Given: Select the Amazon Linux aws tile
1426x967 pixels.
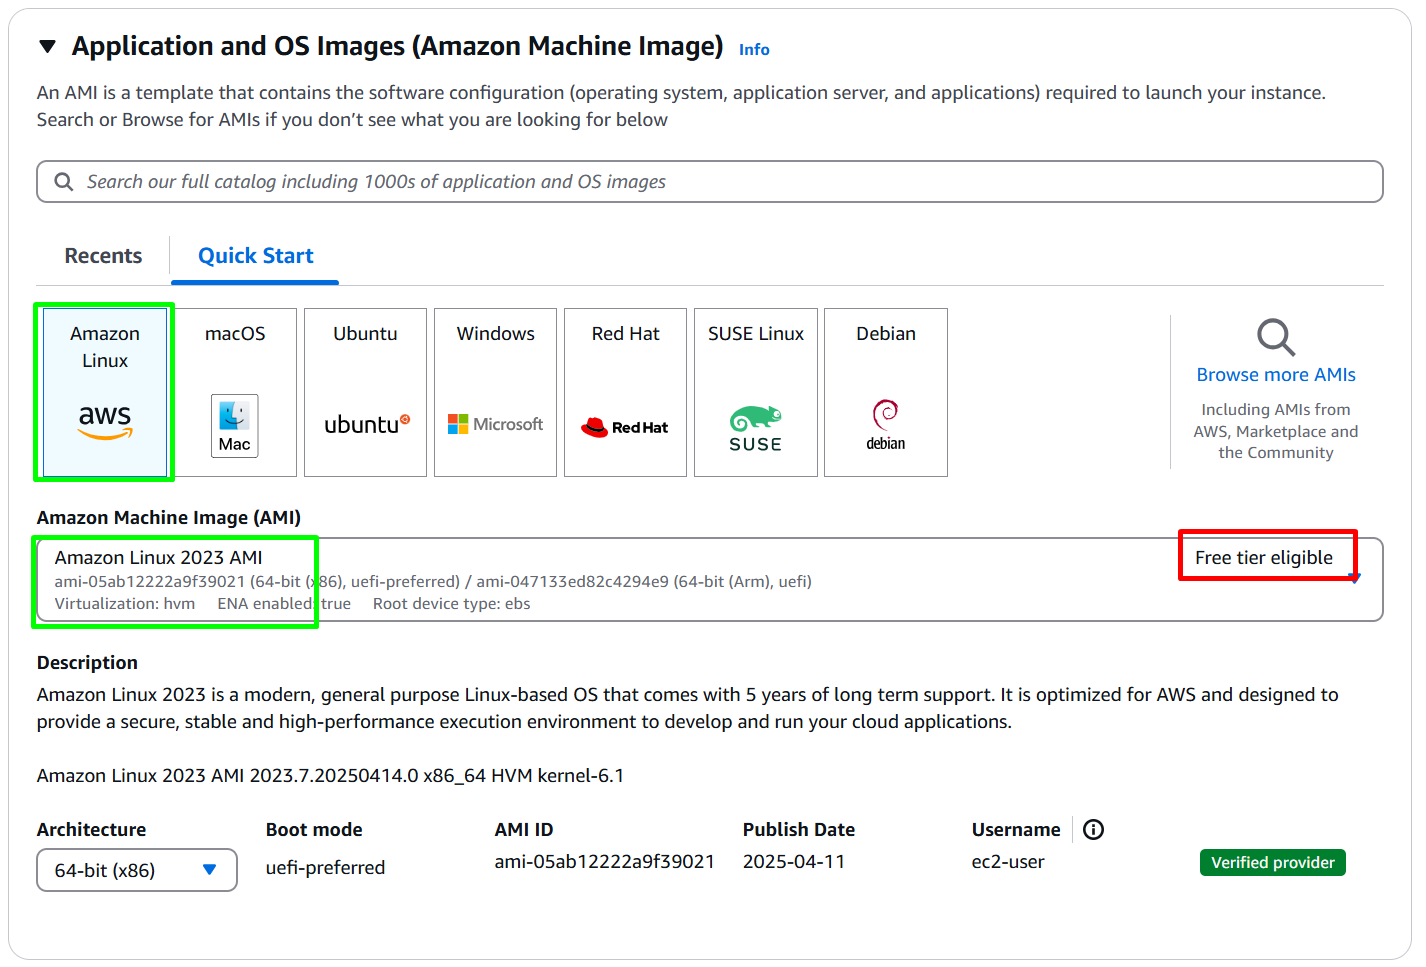Looking at the screenshot, I should coord(105,392).
